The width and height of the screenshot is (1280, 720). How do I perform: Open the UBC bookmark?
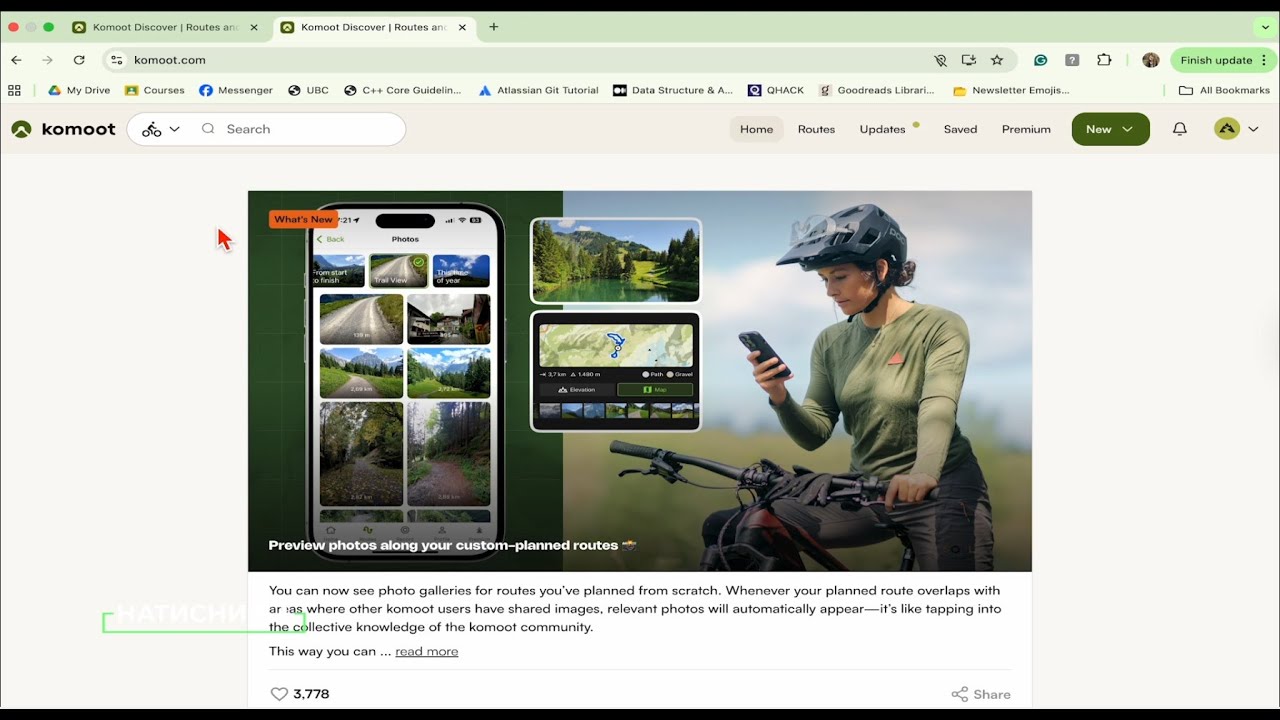308,90
